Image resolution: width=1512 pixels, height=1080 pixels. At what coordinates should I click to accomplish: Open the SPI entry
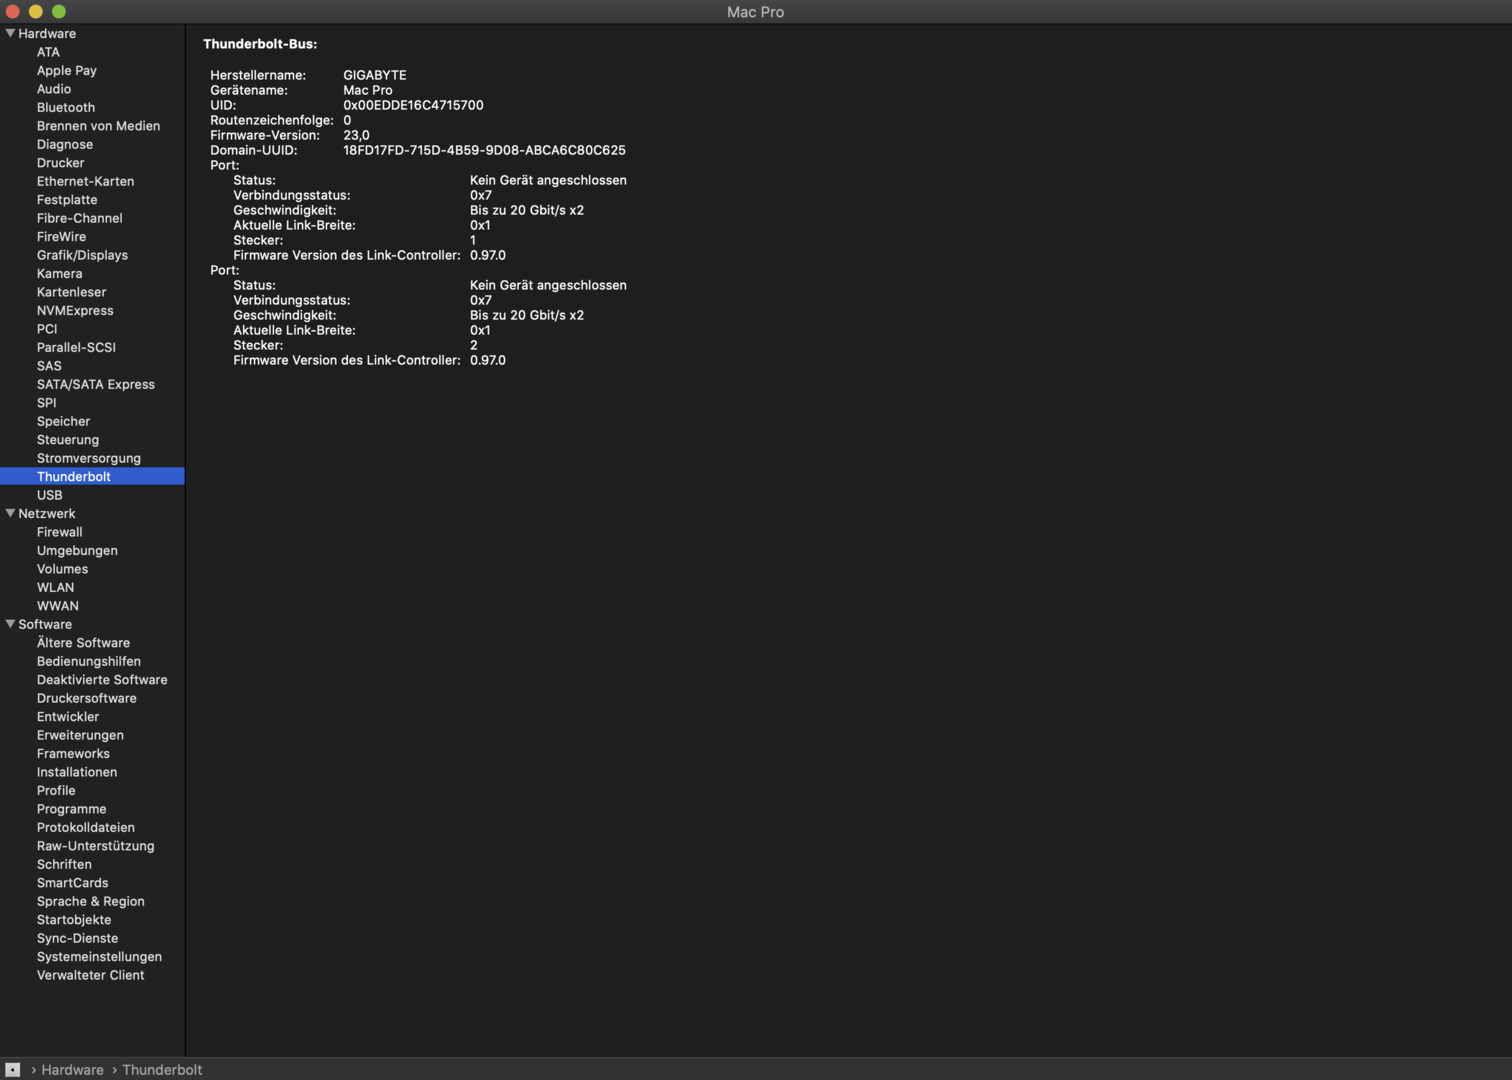coord(47,403)
